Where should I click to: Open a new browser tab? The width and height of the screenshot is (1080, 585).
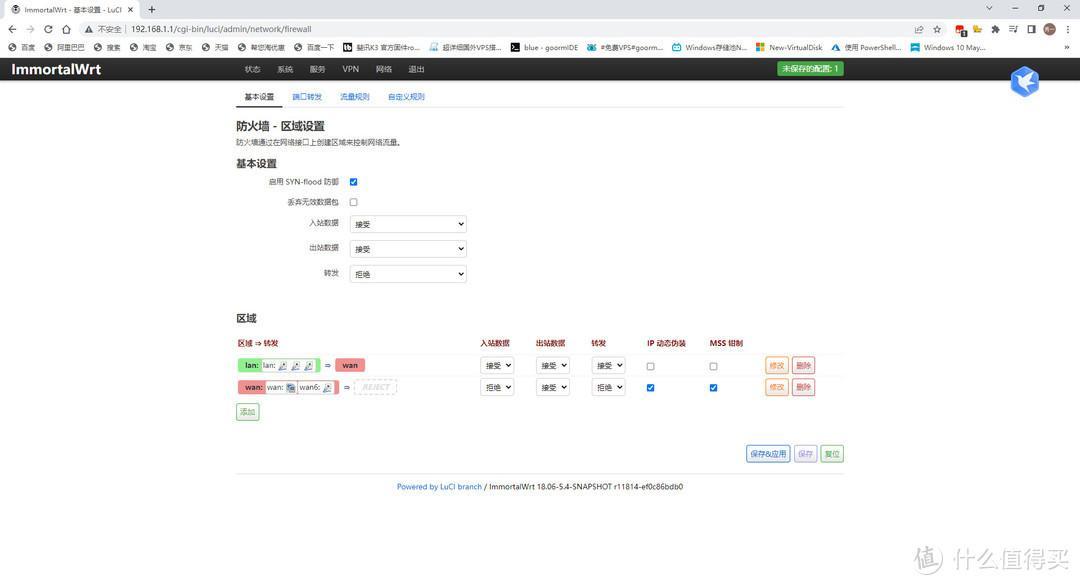pos(152,10)
